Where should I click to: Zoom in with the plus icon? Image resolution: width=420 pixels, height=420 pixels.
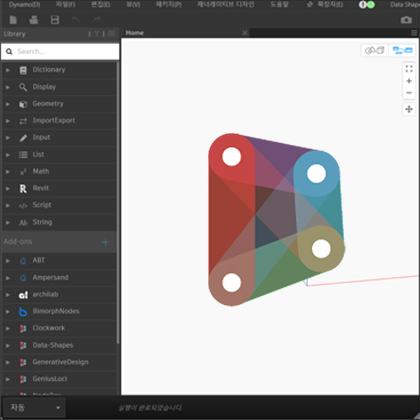[x=409, y=81]
